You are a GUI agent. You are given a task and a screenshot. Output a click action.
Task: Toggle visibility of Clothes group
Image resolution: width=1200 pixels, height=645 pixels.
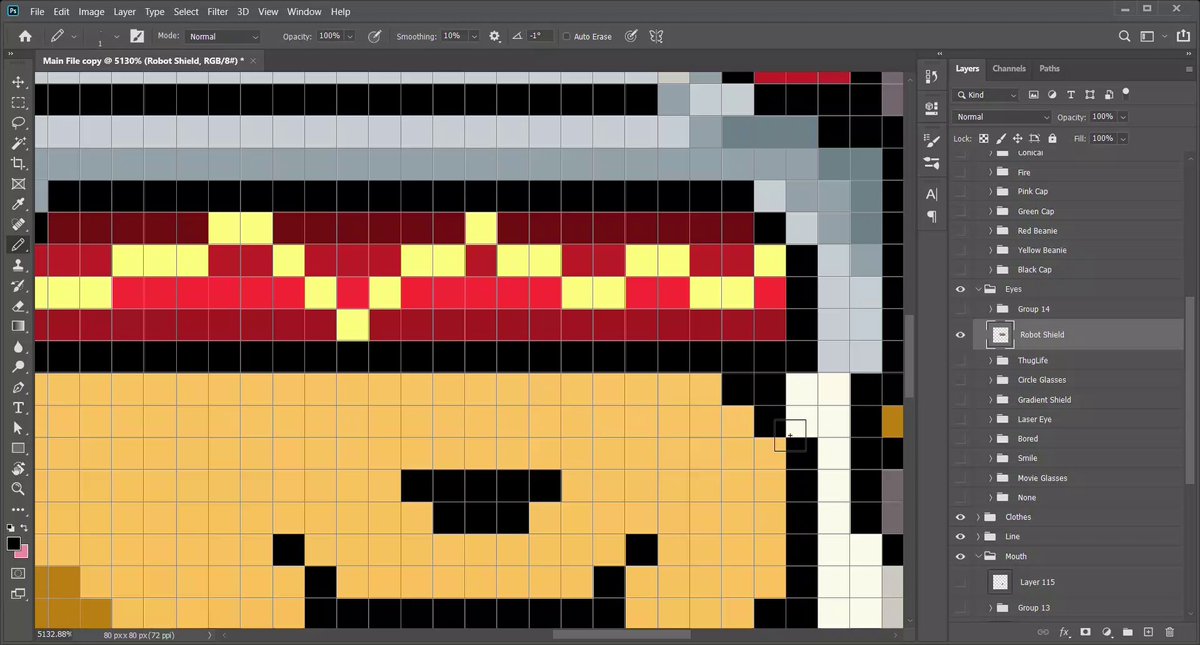[960, 517]
